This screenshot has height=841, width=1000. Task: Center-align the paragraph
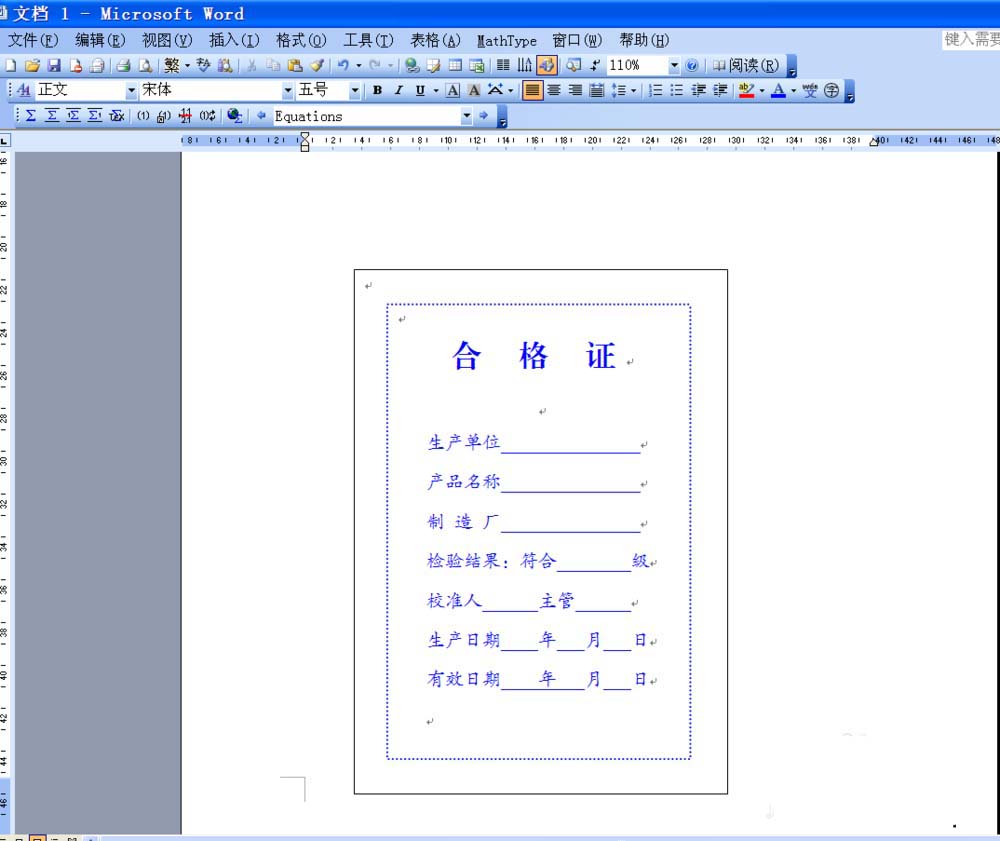point(554,91)
